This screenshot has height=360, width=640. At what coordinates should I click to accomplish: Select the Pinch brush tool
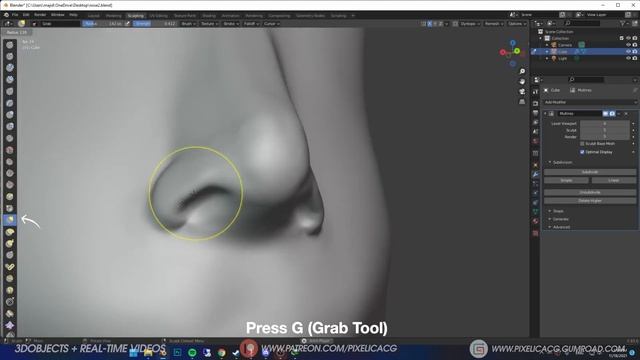tap(10, 209)
